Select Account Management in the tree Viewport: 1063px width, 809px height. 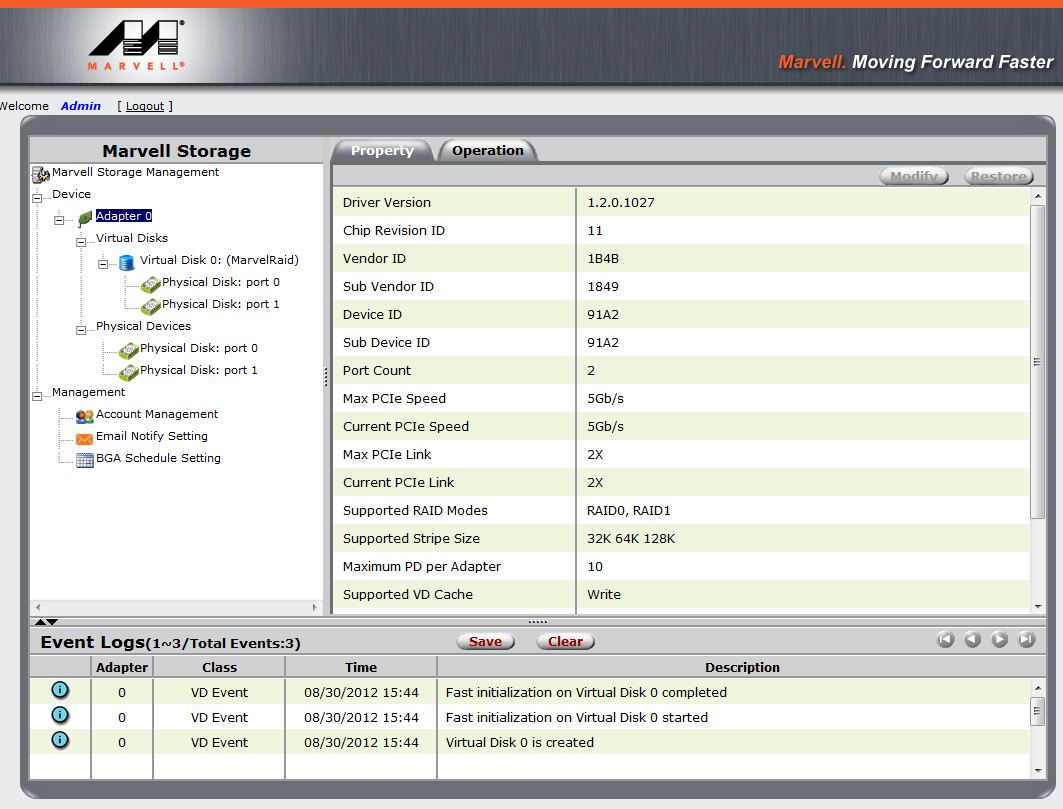(157, 414)
